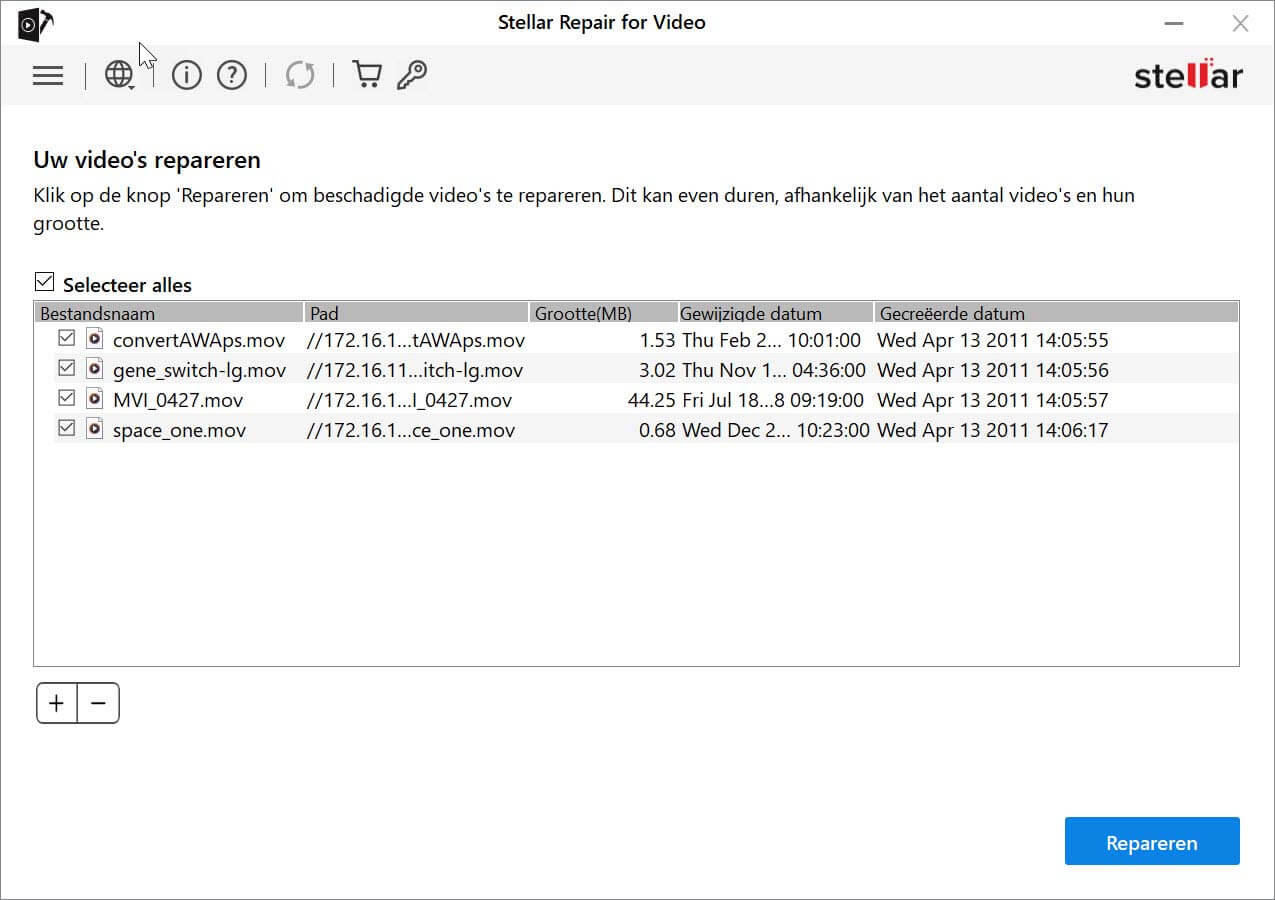Click path //172.16.1...l_0427.mov

pyautogui.click(x=410, y=400)
